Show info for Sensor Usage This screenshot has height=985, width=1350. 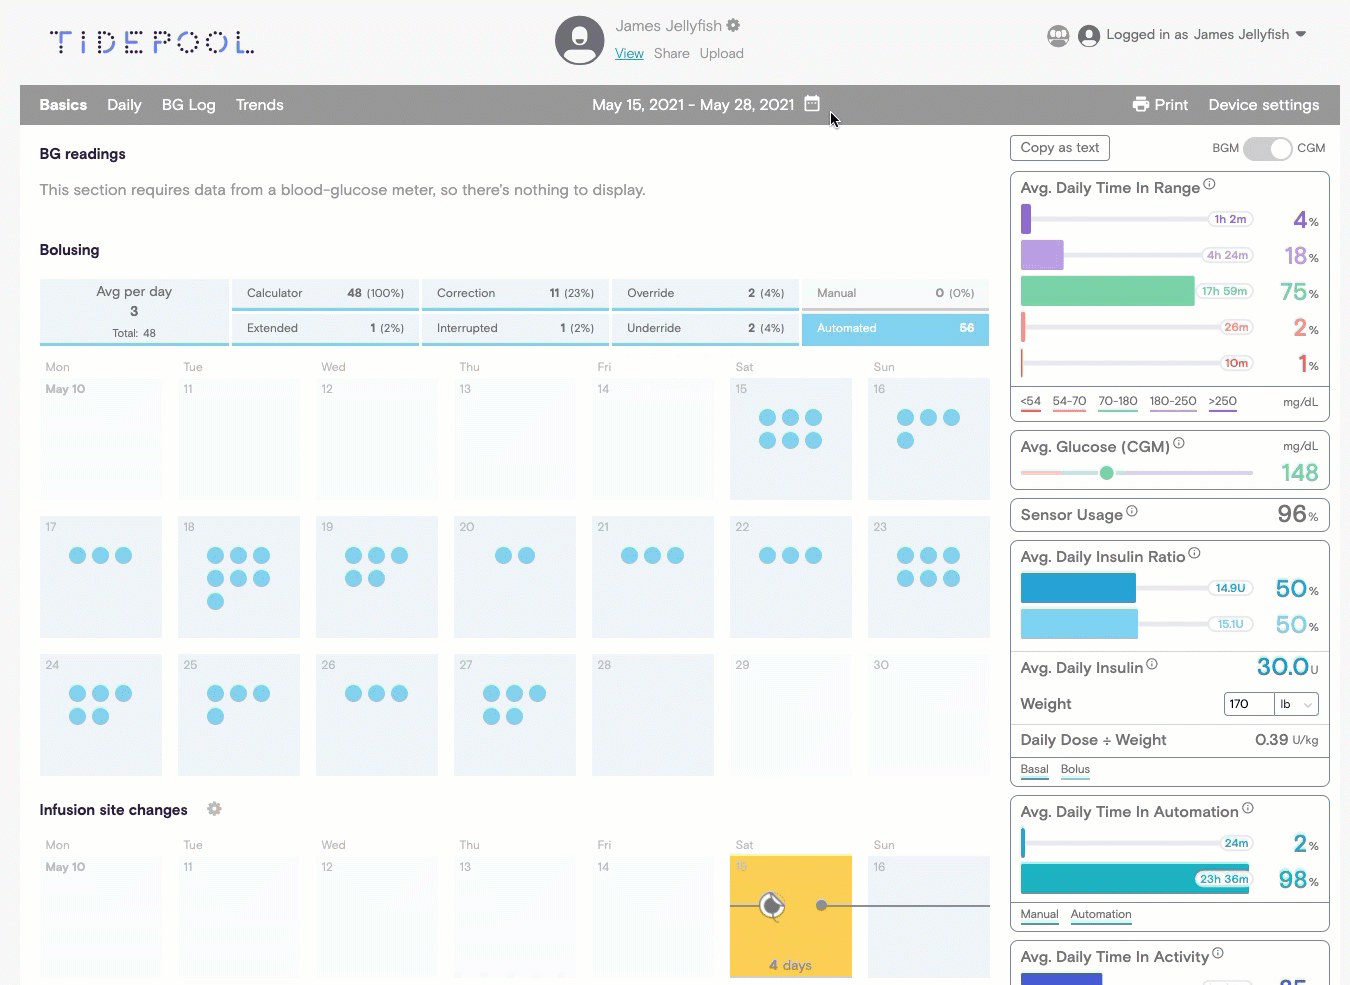(x=1132, y=511)
